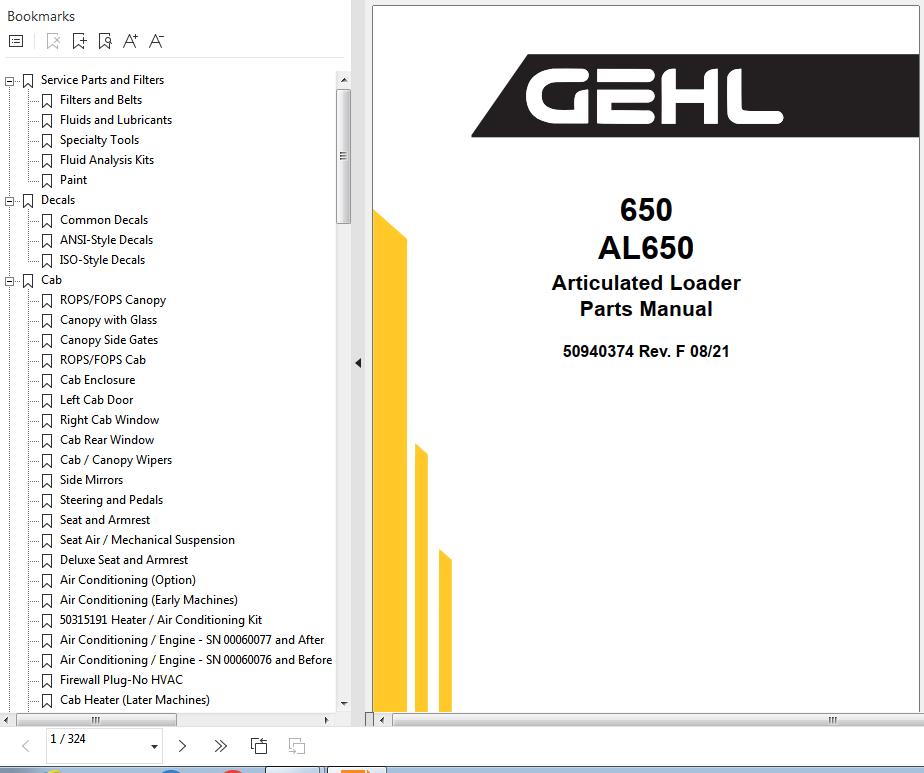Select the Canopy with Glass bookmark
This screenshot has height=773, width=924.
point(108,321)
